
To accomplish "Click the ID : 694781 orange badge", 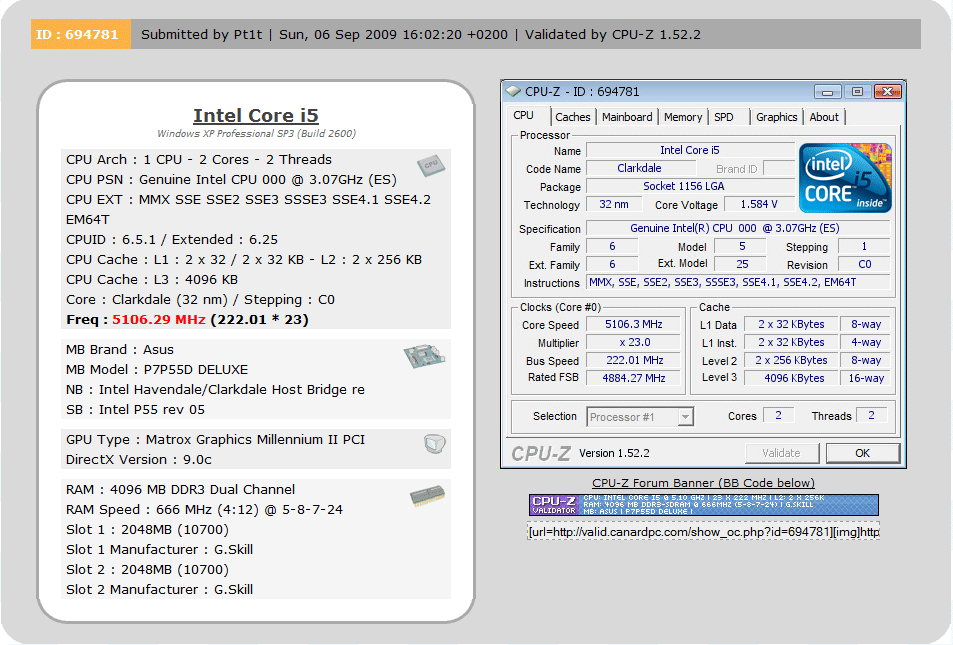I will (x=81, y=34).
